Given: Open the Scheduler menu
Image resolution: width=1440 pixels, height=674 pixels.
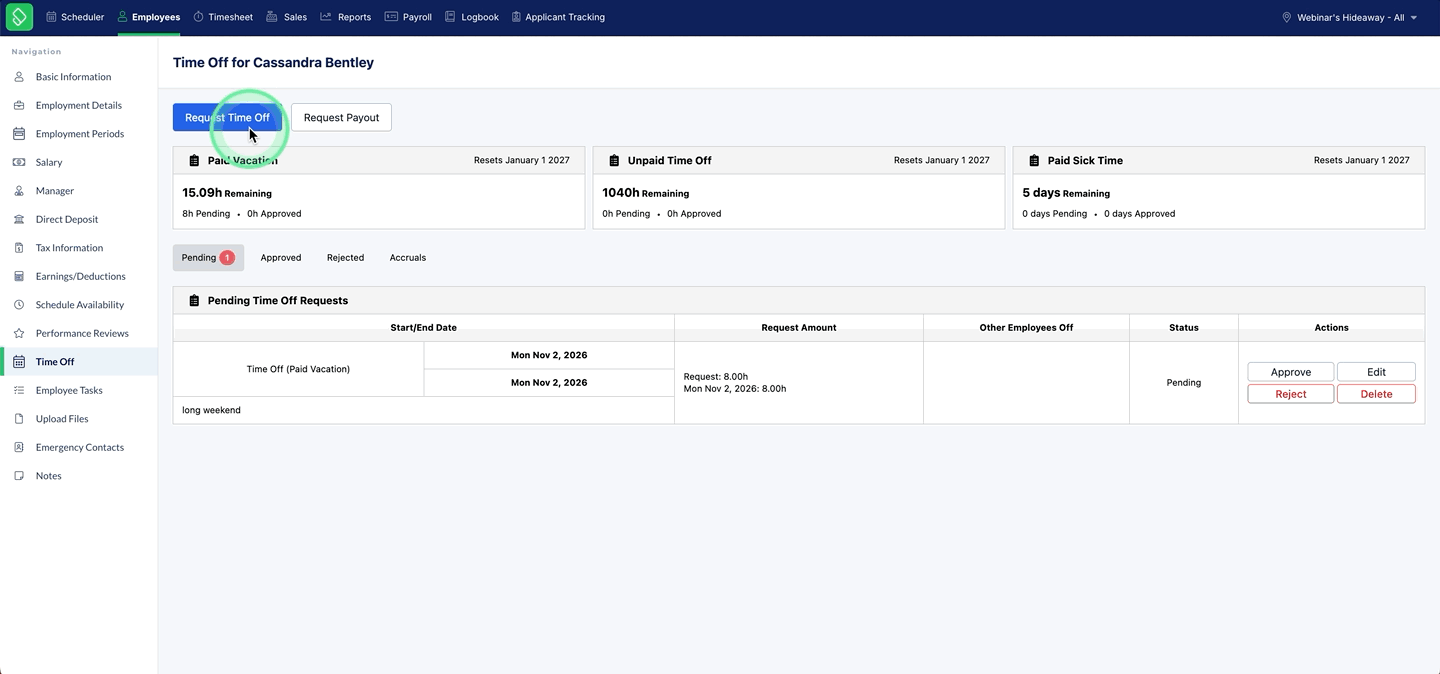Looking at the screenshot, I should pyautogui.click(x=75, y=17).
